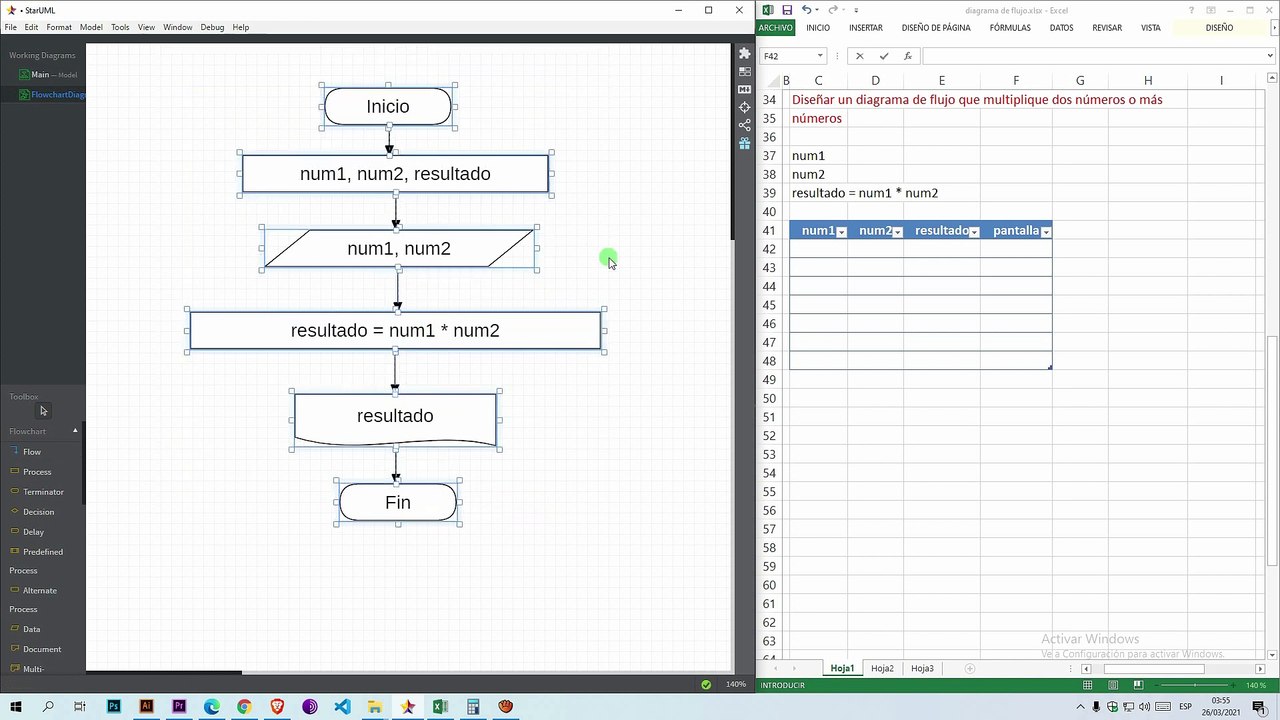Redo the action in Excel toolbar
1280x720 pixels.
click(832, 10)
